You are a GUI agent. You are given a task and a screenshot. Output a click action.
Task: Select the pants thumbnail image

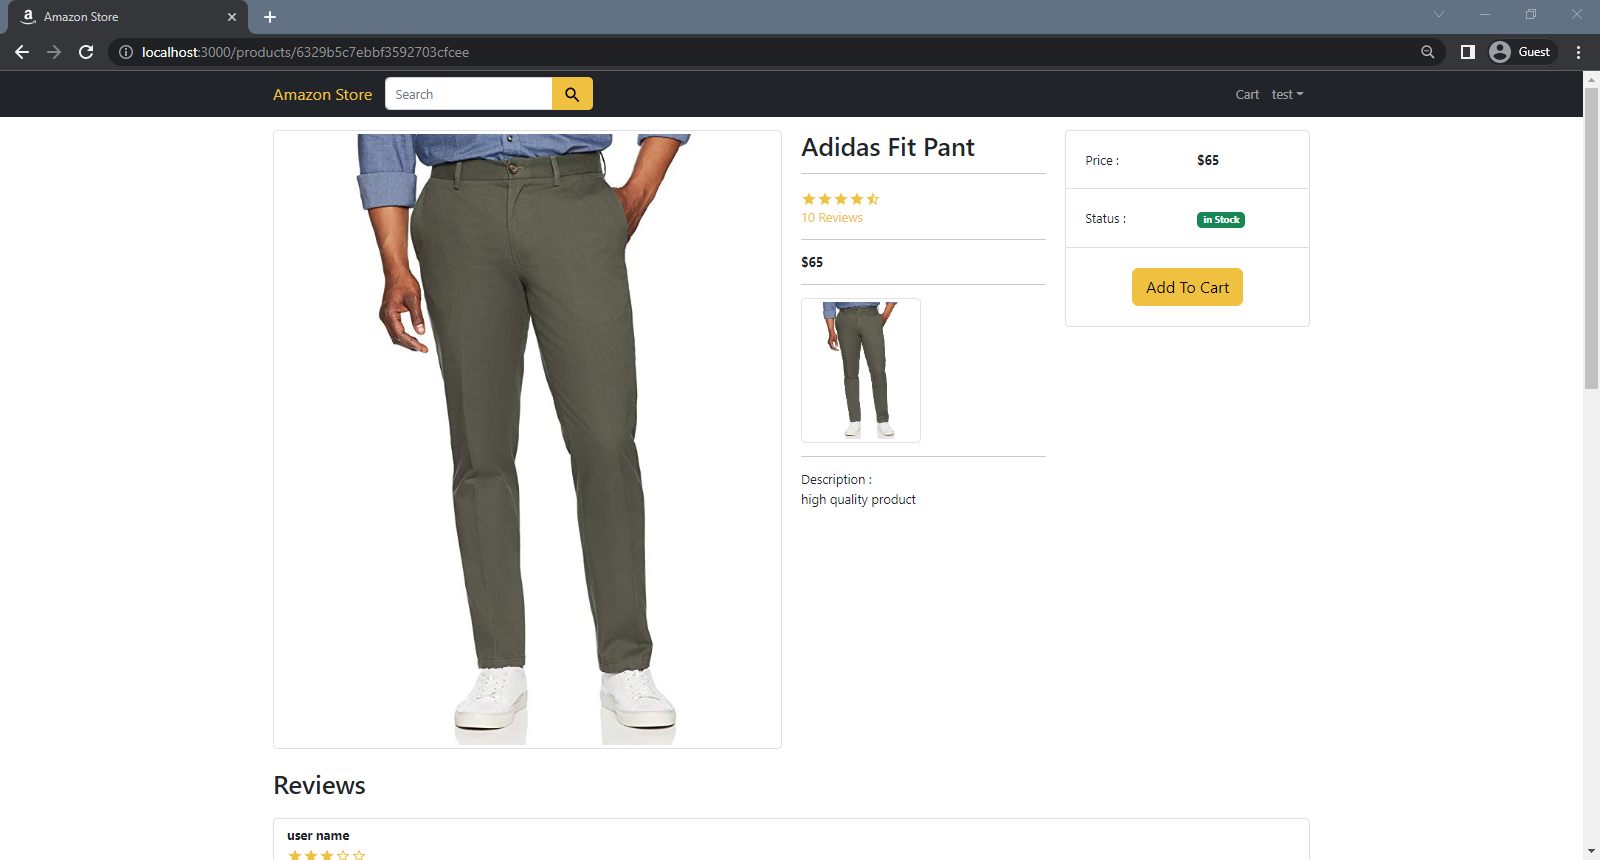861,370
